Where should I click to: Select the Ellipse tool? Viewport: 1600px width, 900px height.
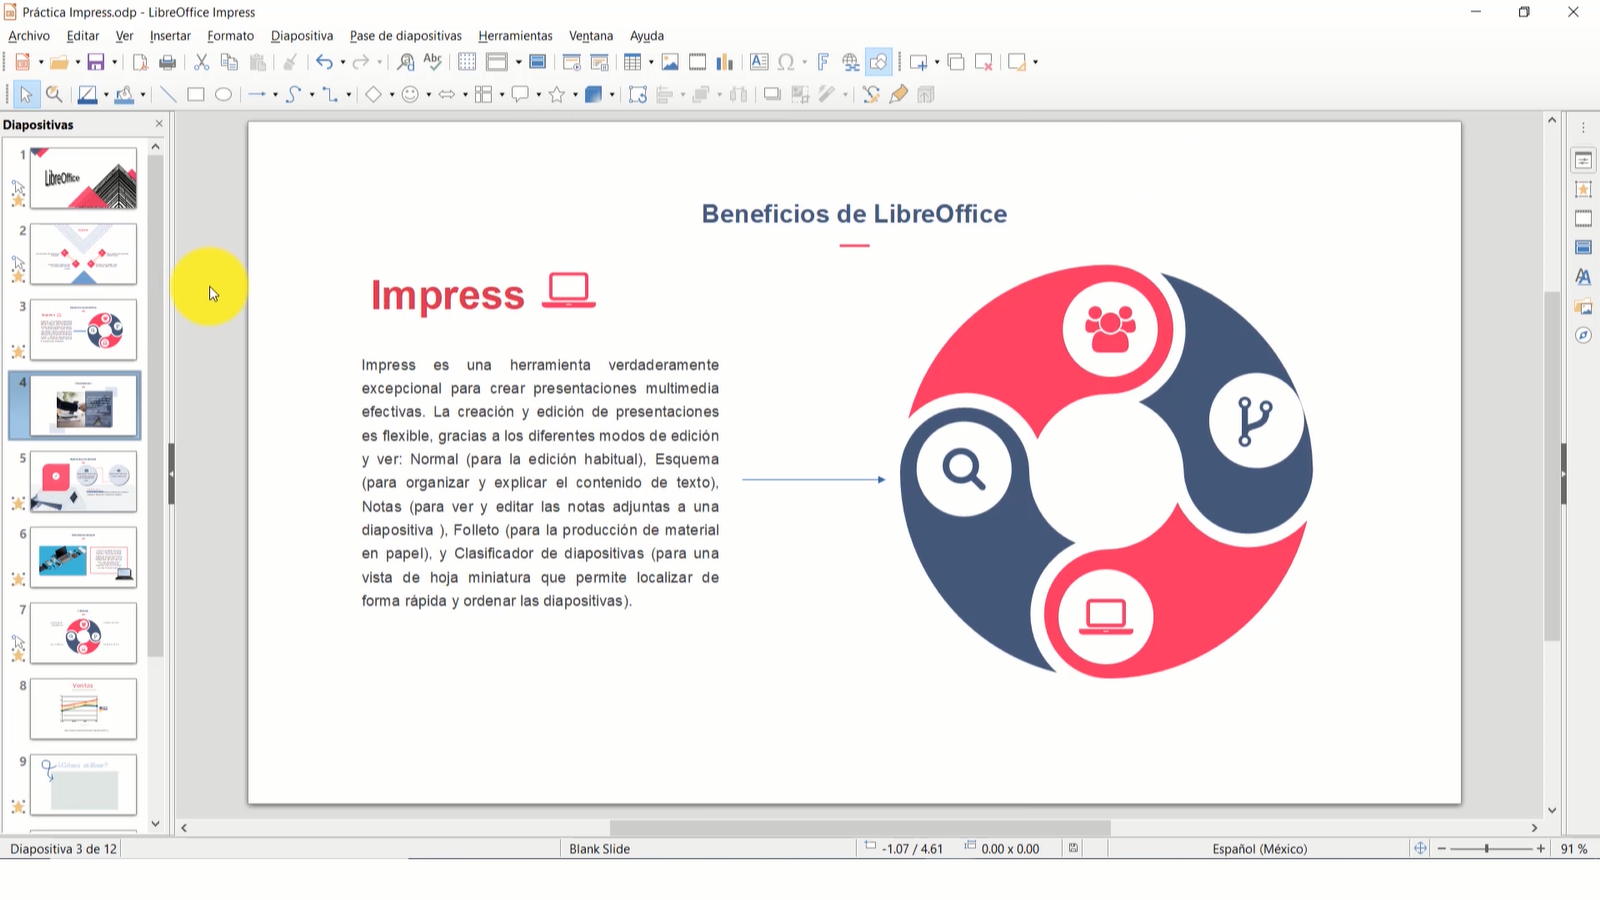(224, 94)
